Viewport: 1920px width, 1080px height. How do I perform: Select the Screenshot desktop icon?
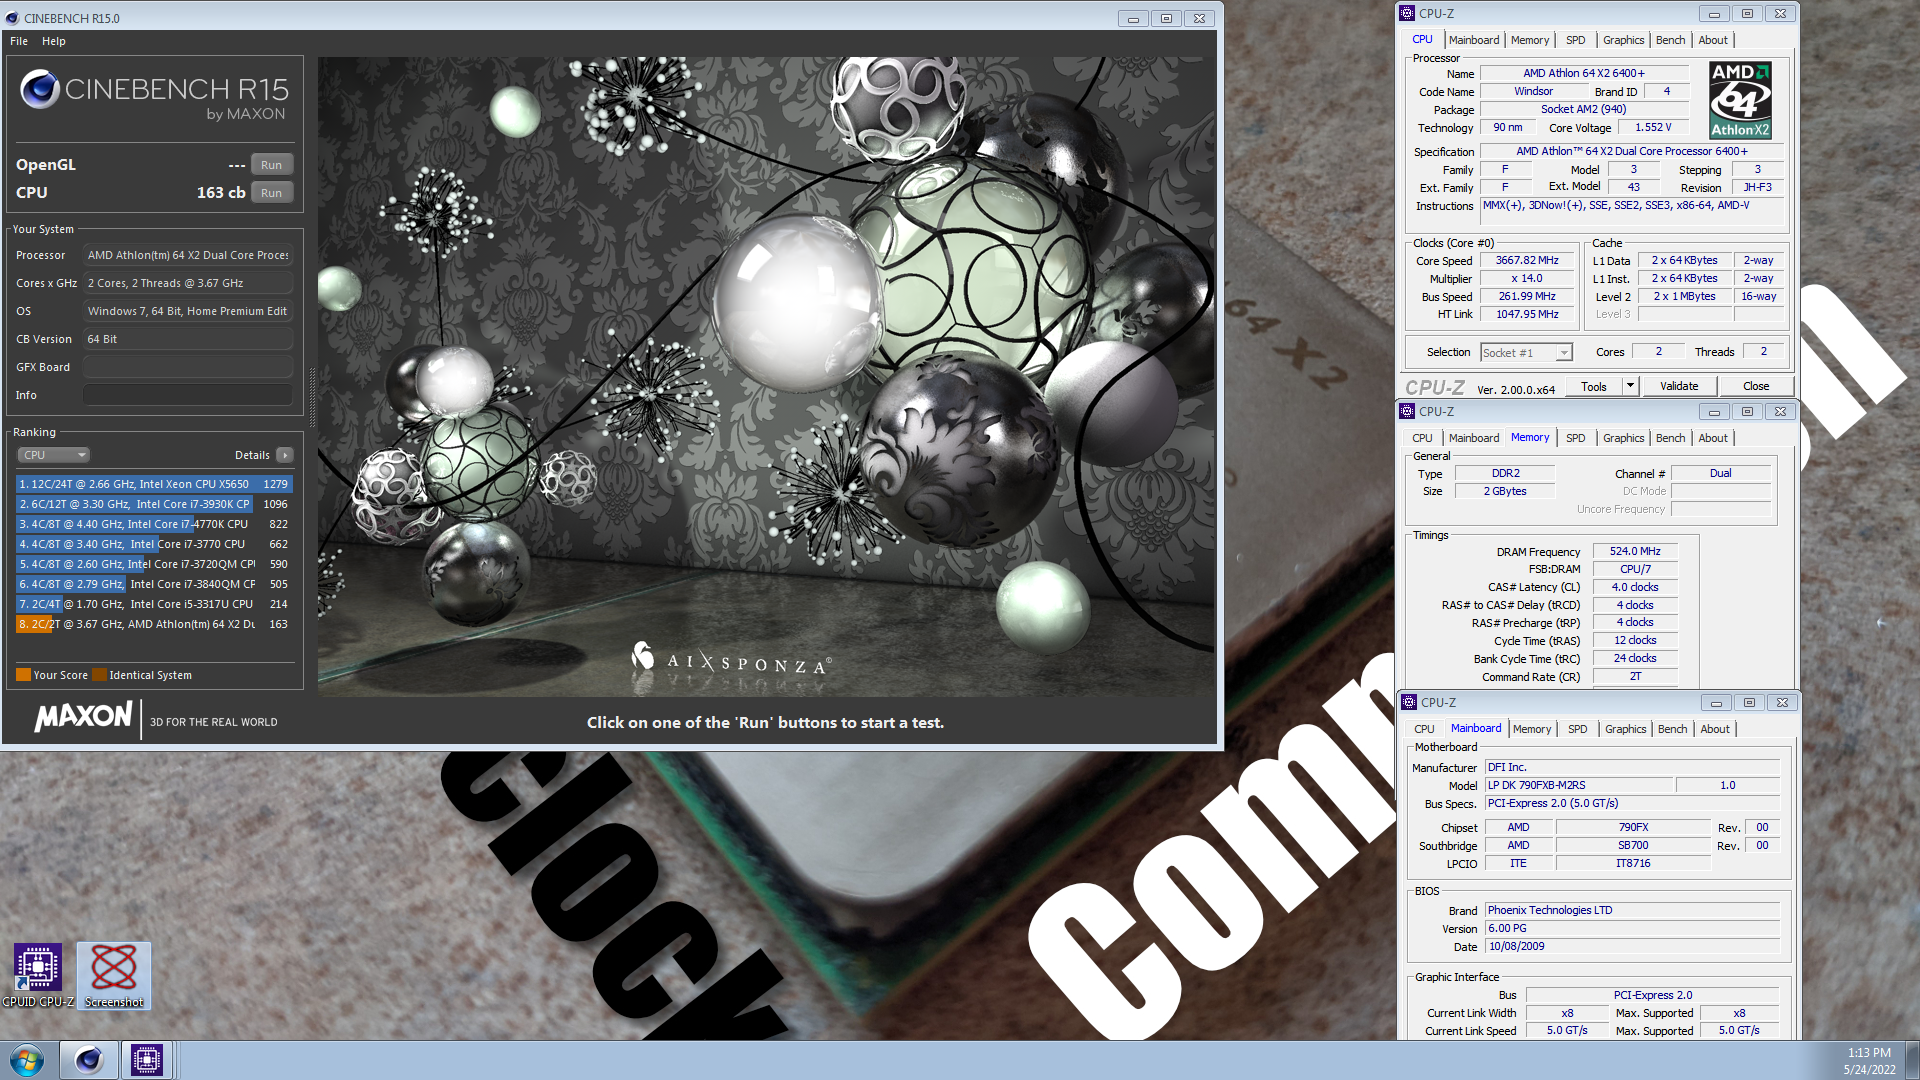point(114,974)
